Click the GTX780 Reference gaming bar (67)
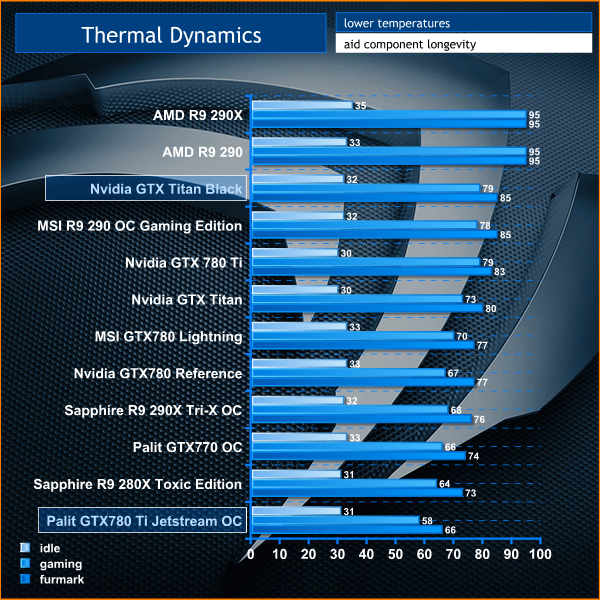The width and height of the screenshot is (600, 600). coord(349,373)
